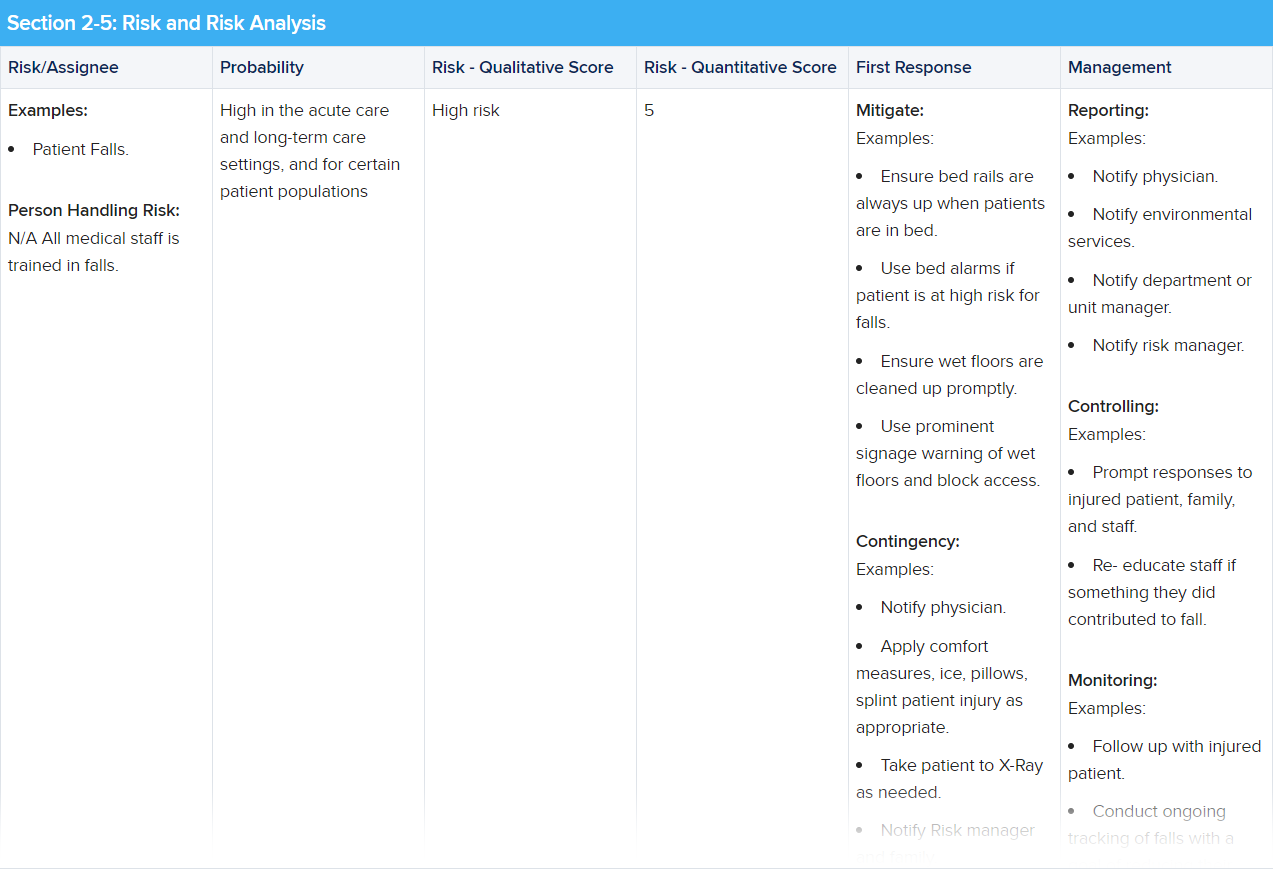
Task: Select the "Contingency:" heading
Action: click(x=908, y=541)
